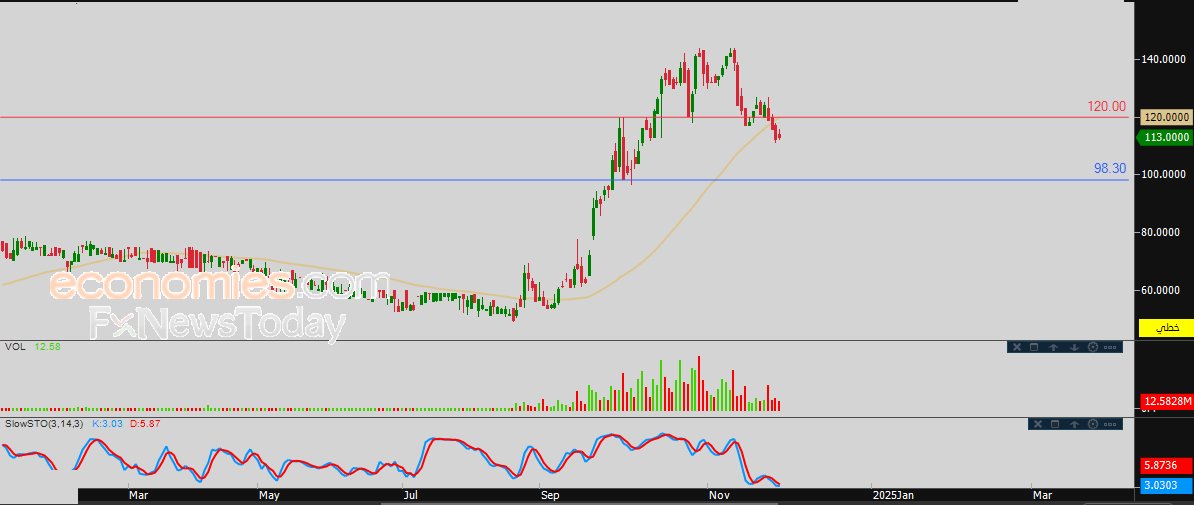The image size is (1194, 505).
Task: Open SlowSTO panel more options dots
Action: tap(1110, 424)
